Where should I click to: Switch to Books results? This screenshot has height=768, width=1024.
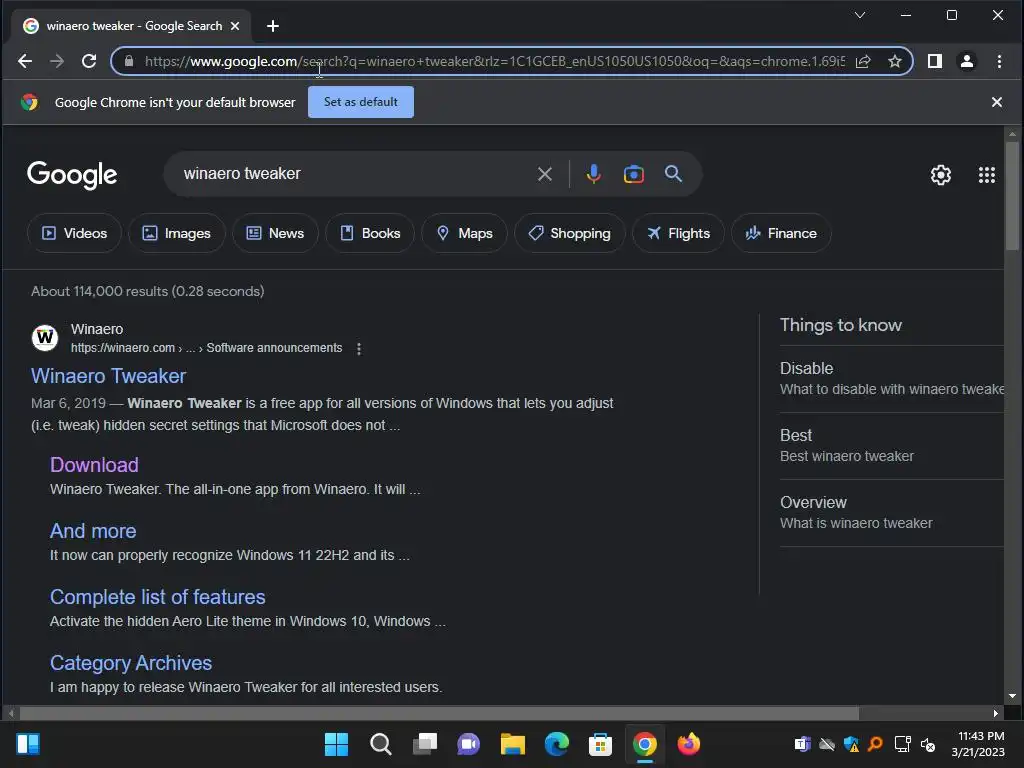370,233
